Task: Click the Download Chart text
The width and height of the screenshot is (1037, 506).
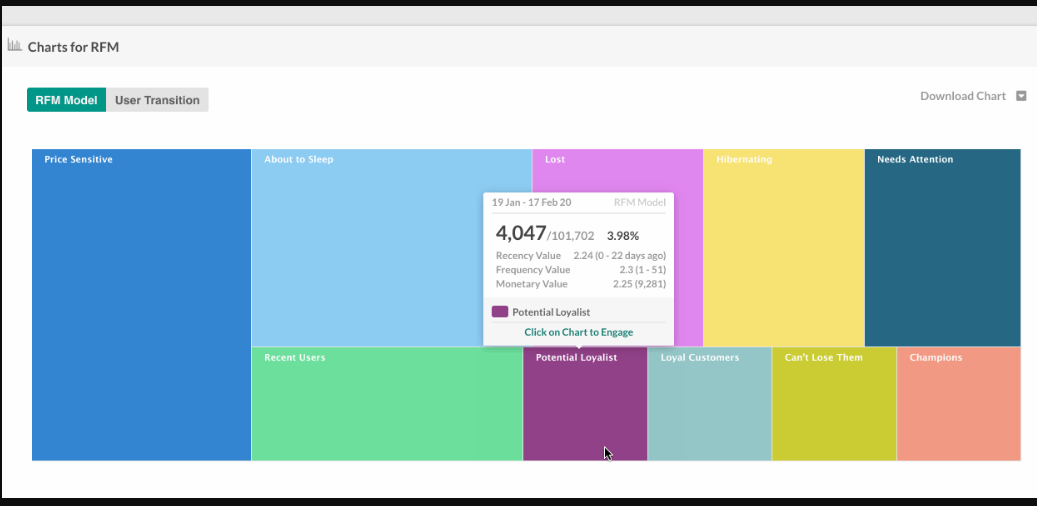Action: [x=962, y=97]
